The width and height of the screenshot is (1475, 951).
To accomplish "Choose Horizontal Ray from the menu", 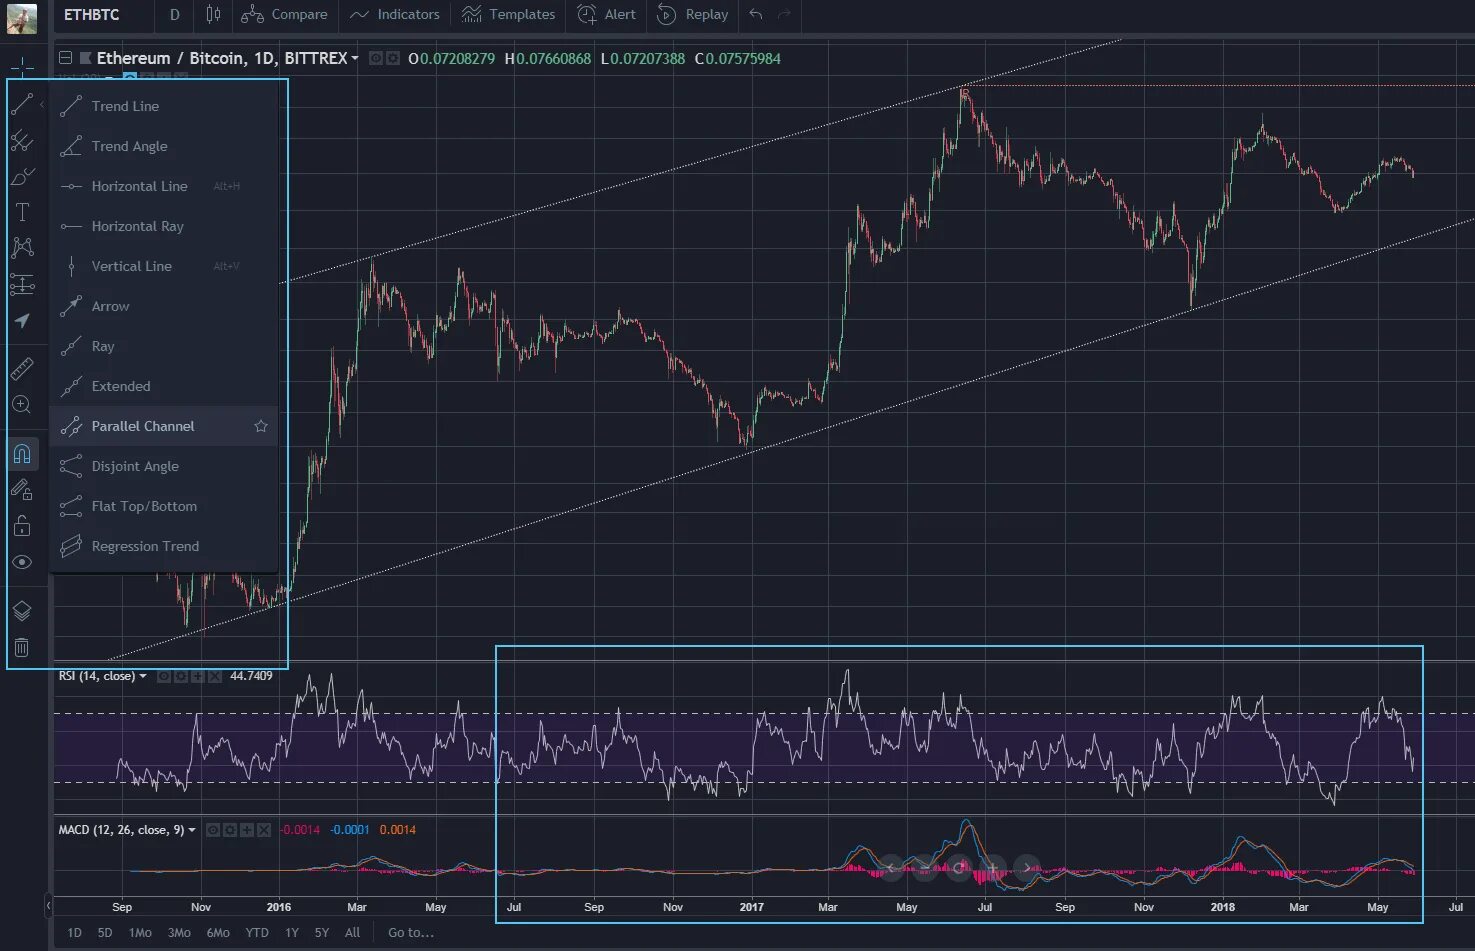I will click(x=164, y=226).
